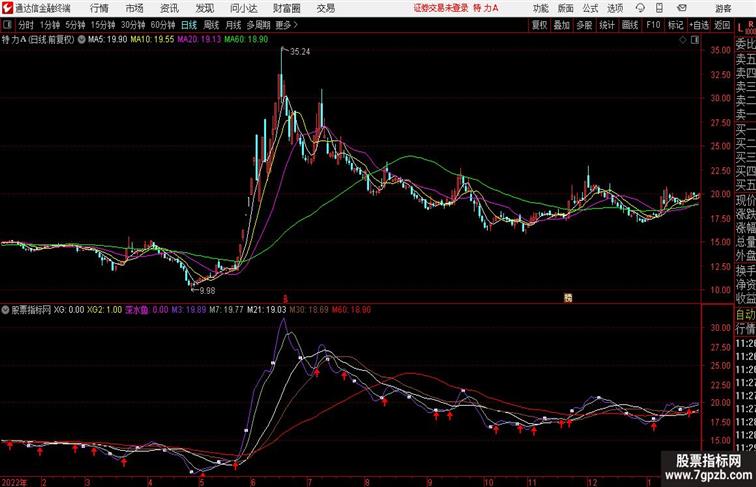Open the 多周期 multi-period view
Screen dimensions: 756x487
pyautogui.click(x=258, y=25)
